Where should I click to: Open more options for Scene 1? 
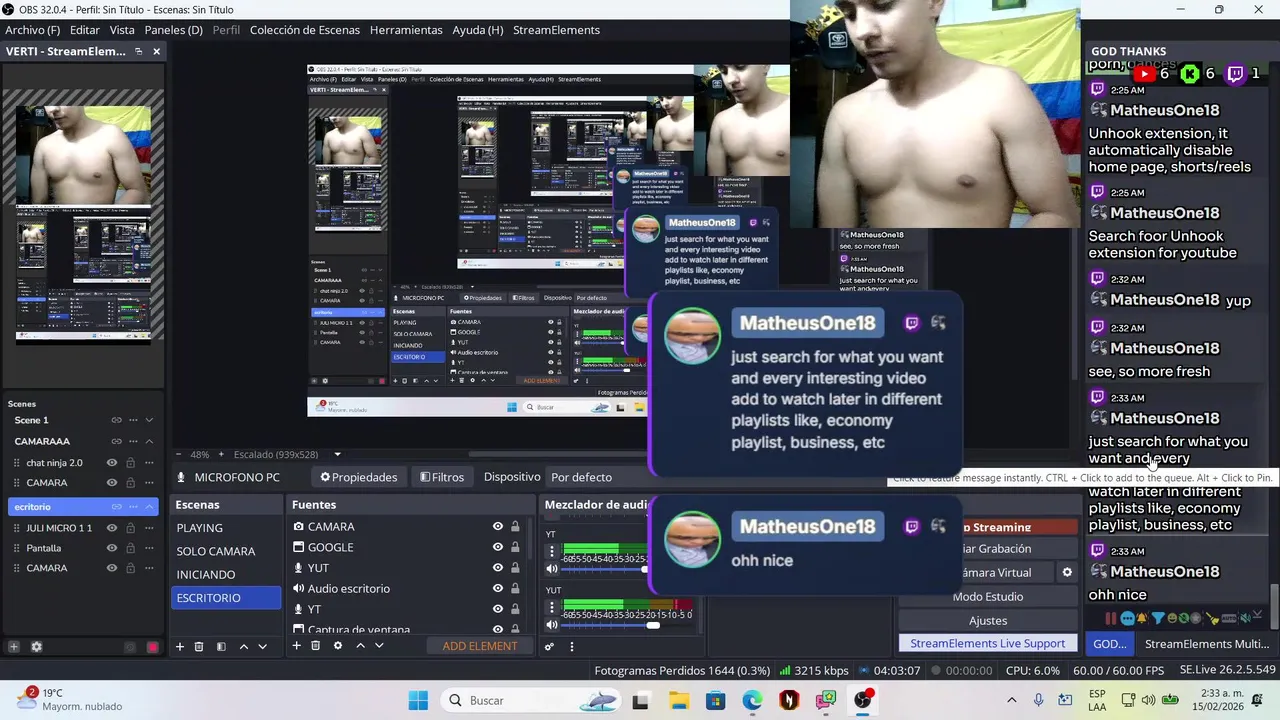pyautogui.click(x=133, y=420)
